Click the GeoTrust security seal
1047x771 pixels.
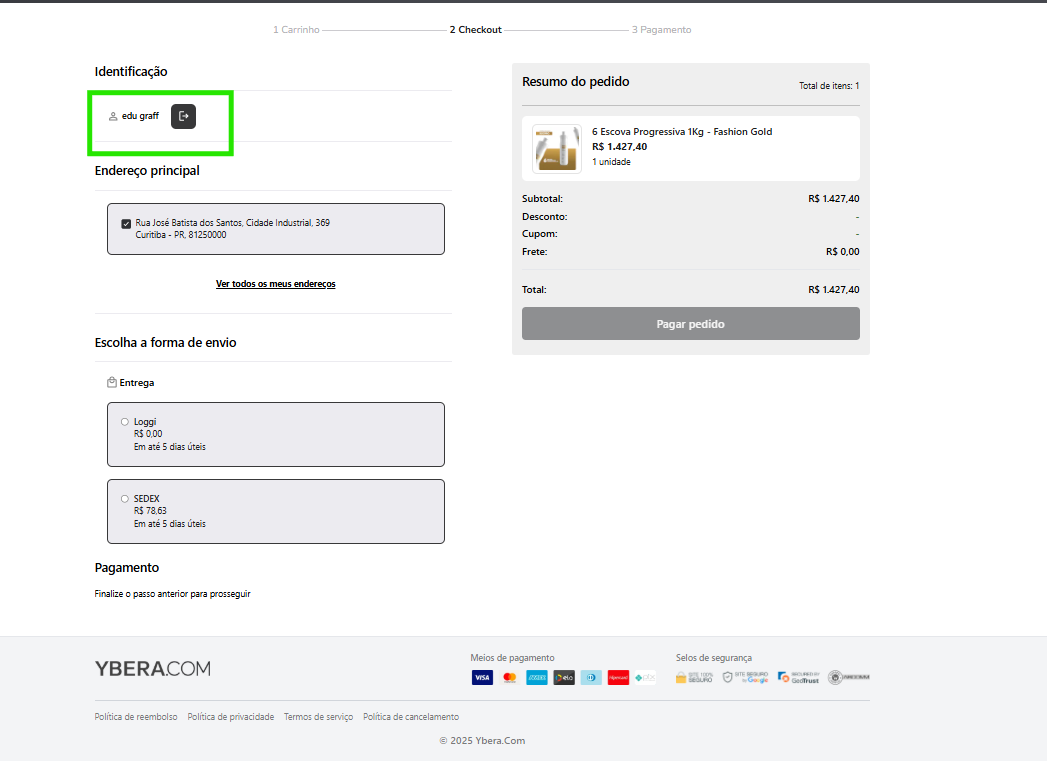pos(799,678)
